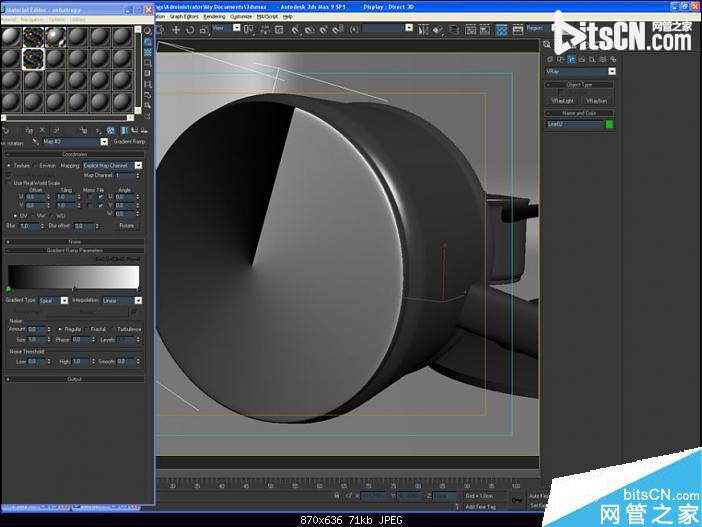Enable Use Real-World Scale checkbox

coord(10,183)
